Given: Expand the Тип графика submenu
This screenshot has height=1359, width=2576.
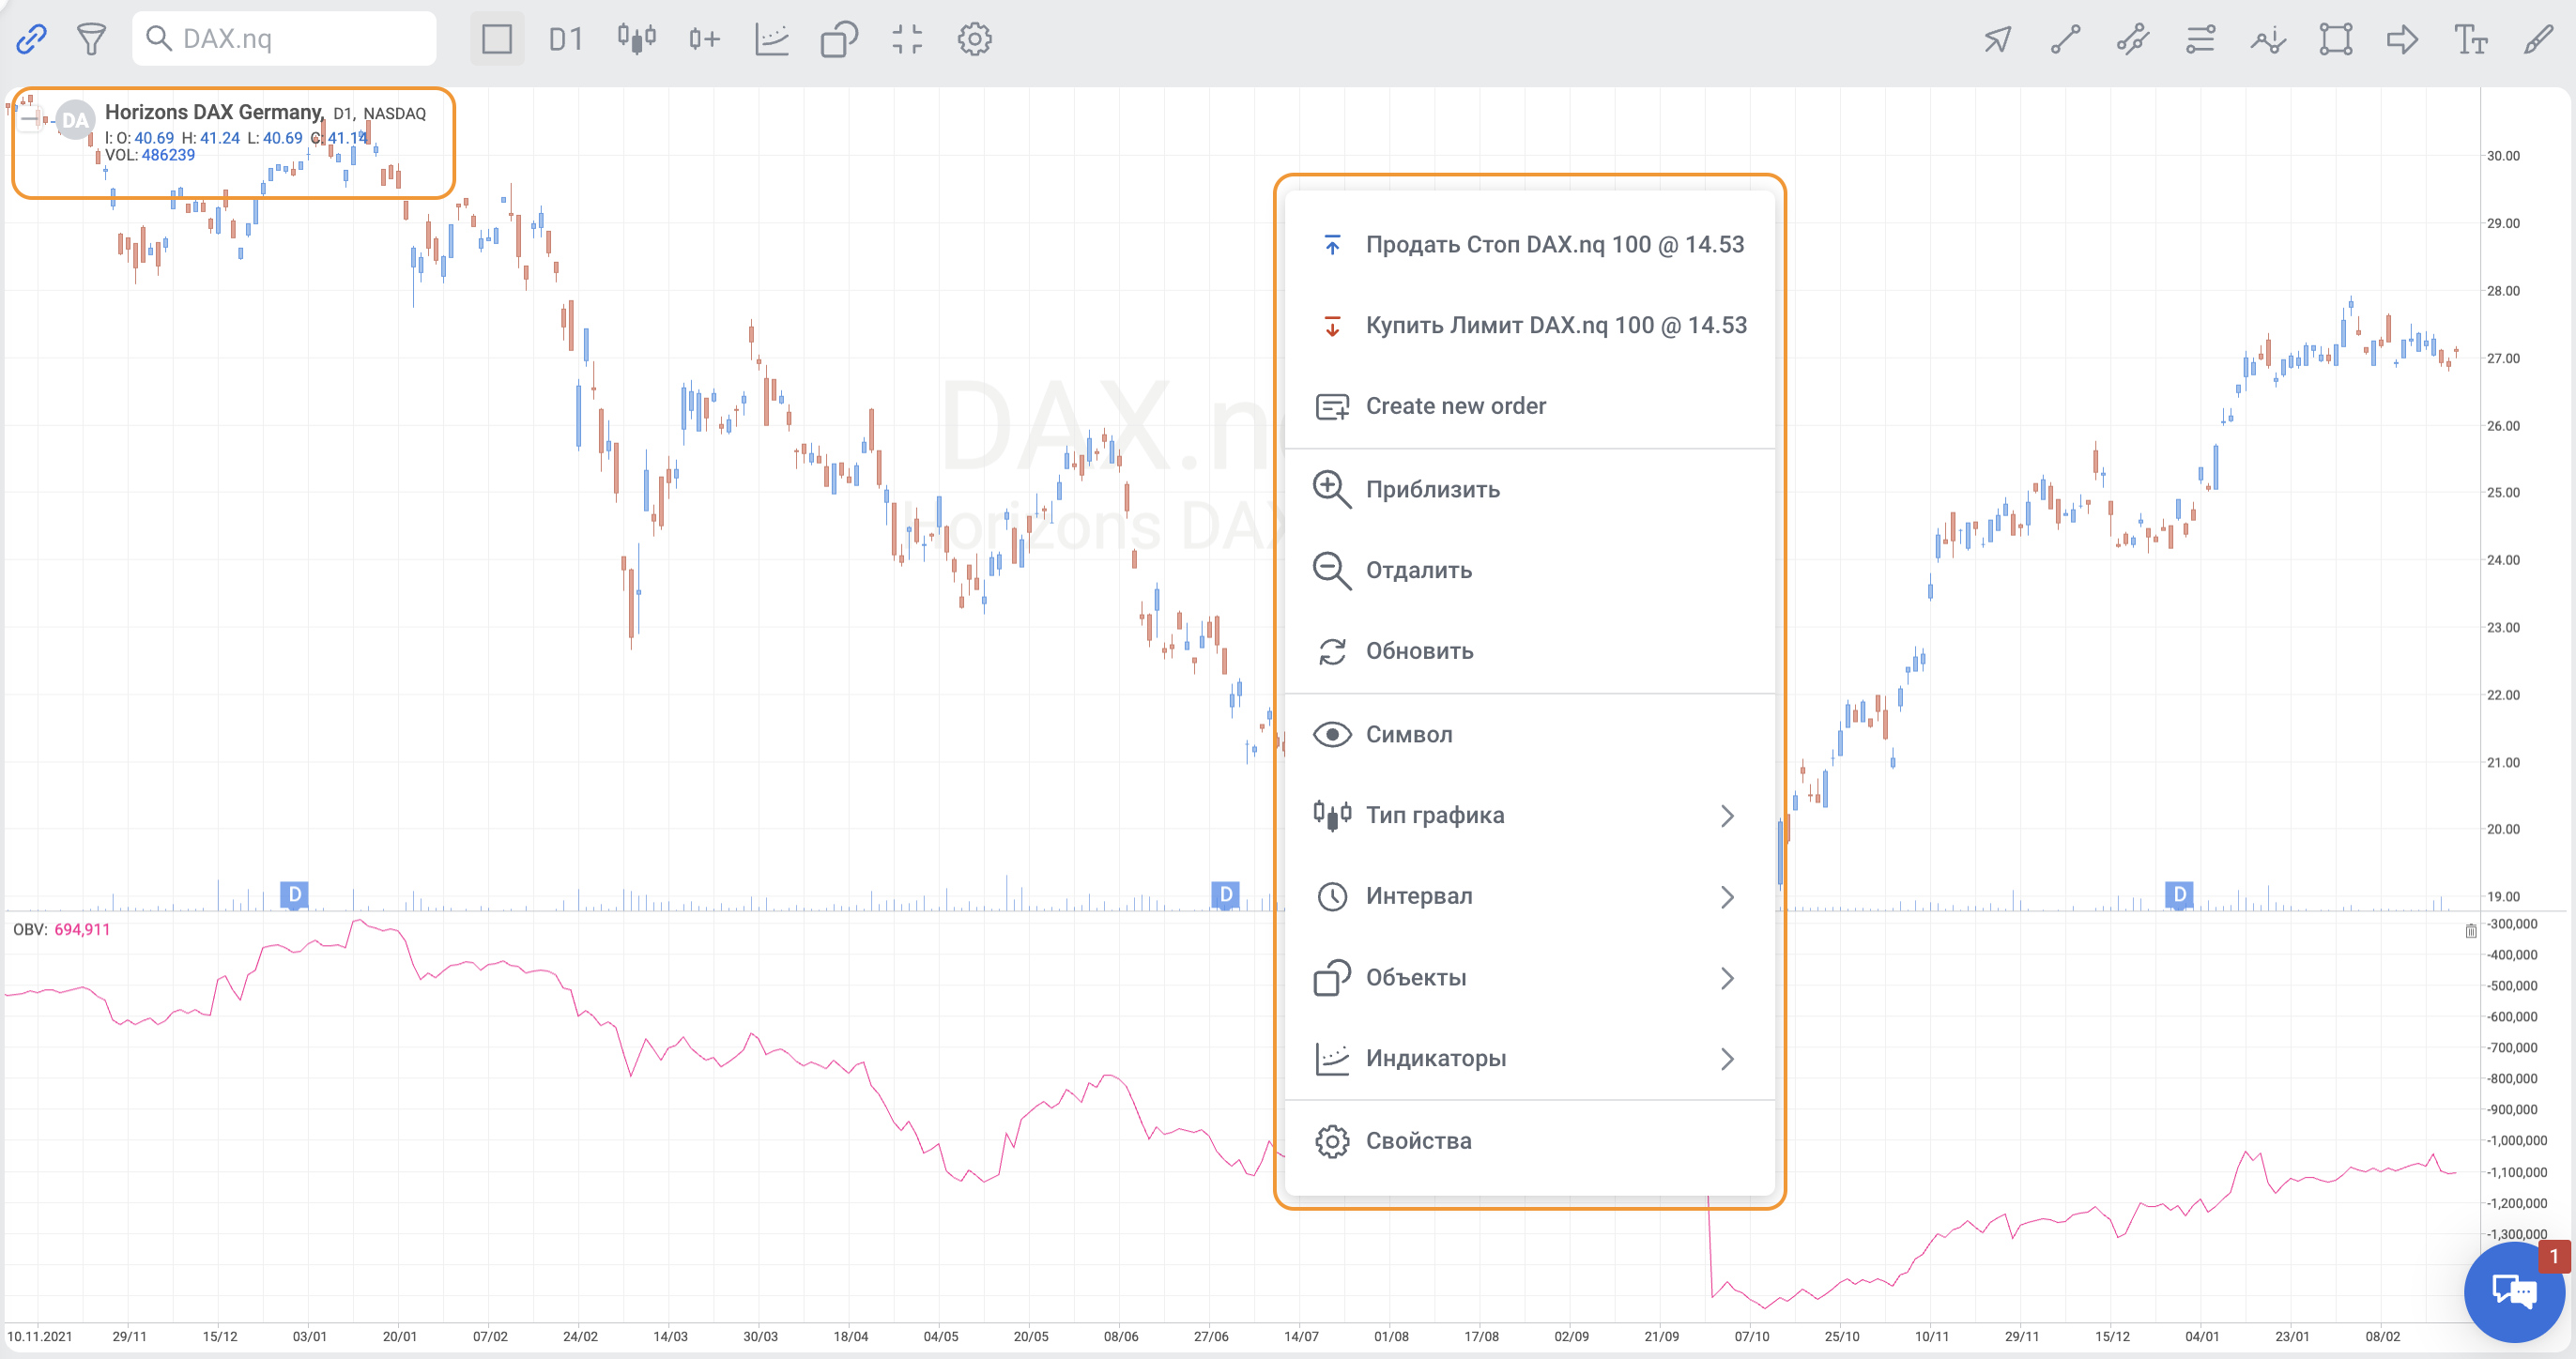Looking at the screenshot, I should point(1529,815).
